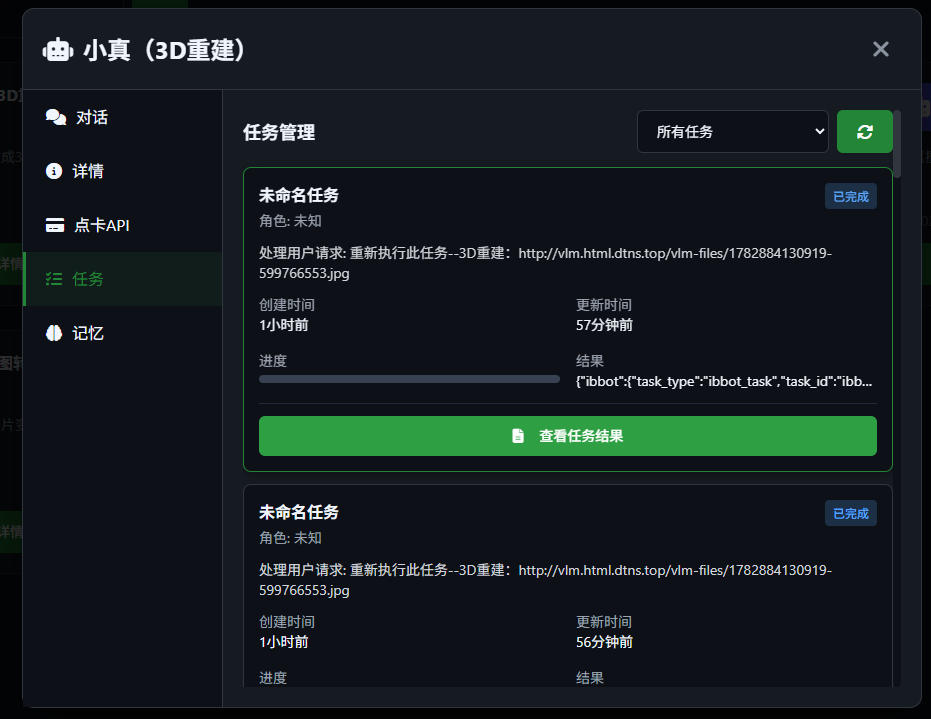
Task: Click the 57分钟前 update time
Action: [x=604, y=325]
